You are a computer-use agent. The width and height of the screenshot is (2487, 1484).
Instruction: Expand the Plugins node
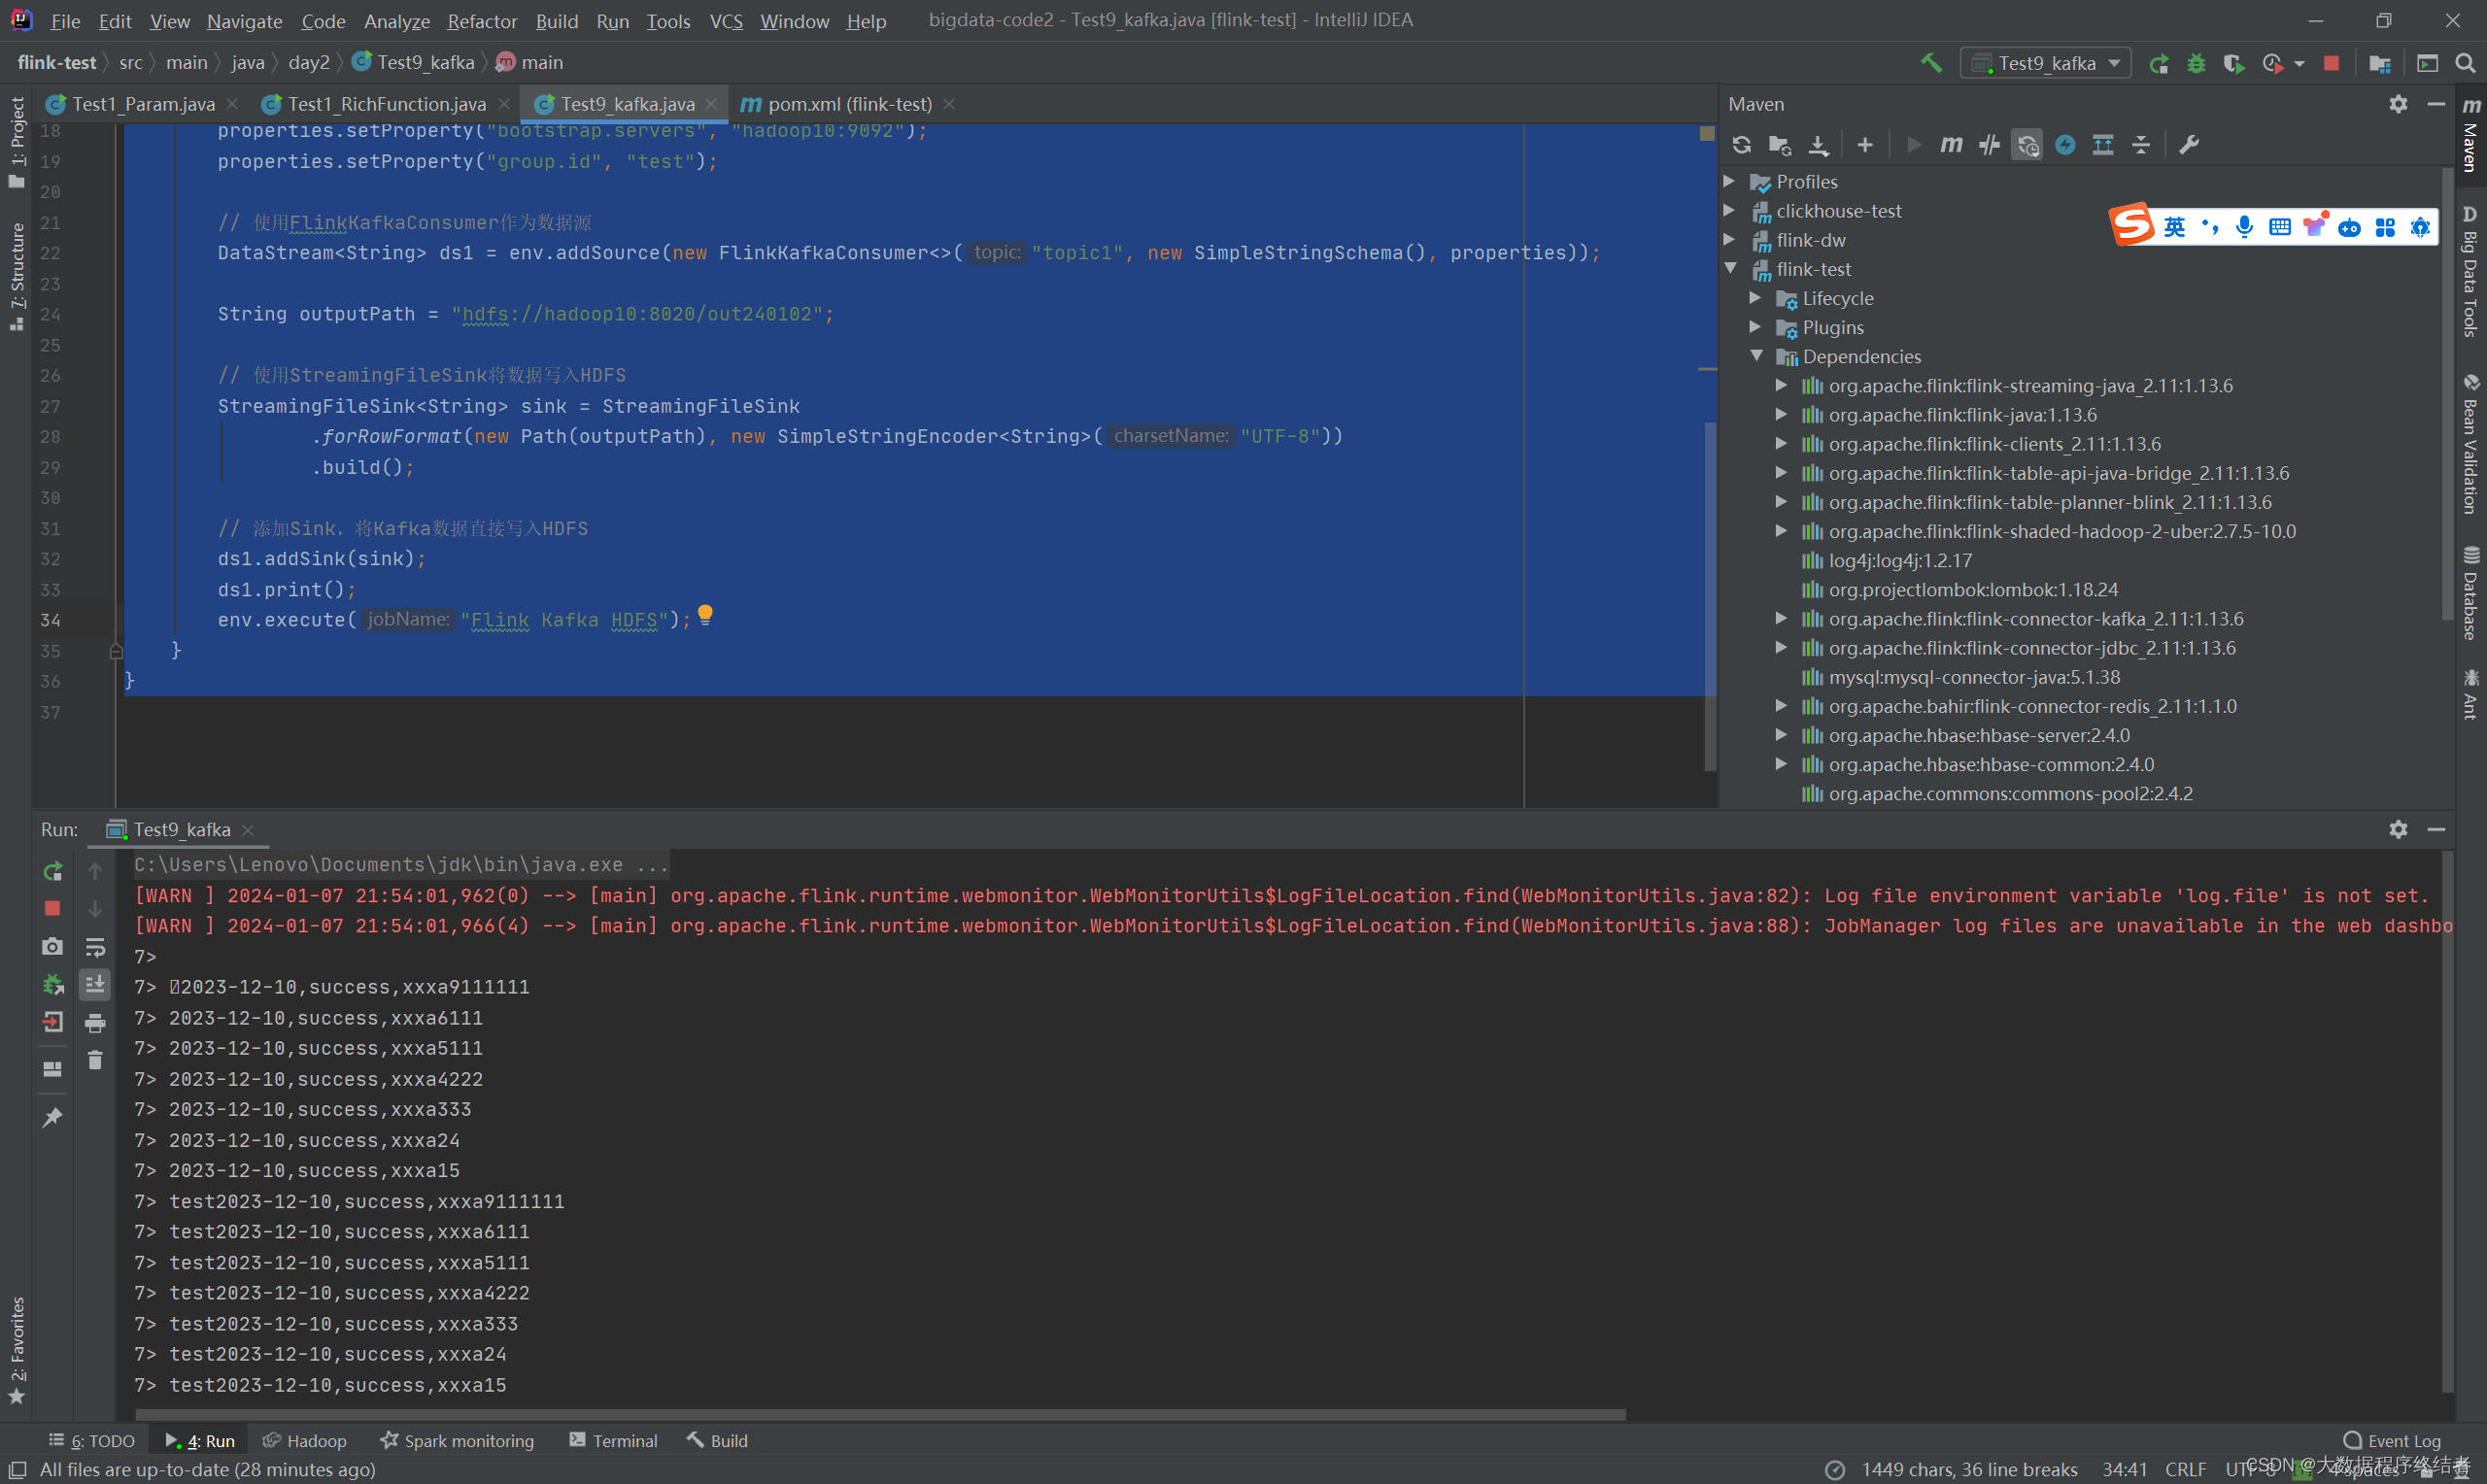click(1755, 326)
